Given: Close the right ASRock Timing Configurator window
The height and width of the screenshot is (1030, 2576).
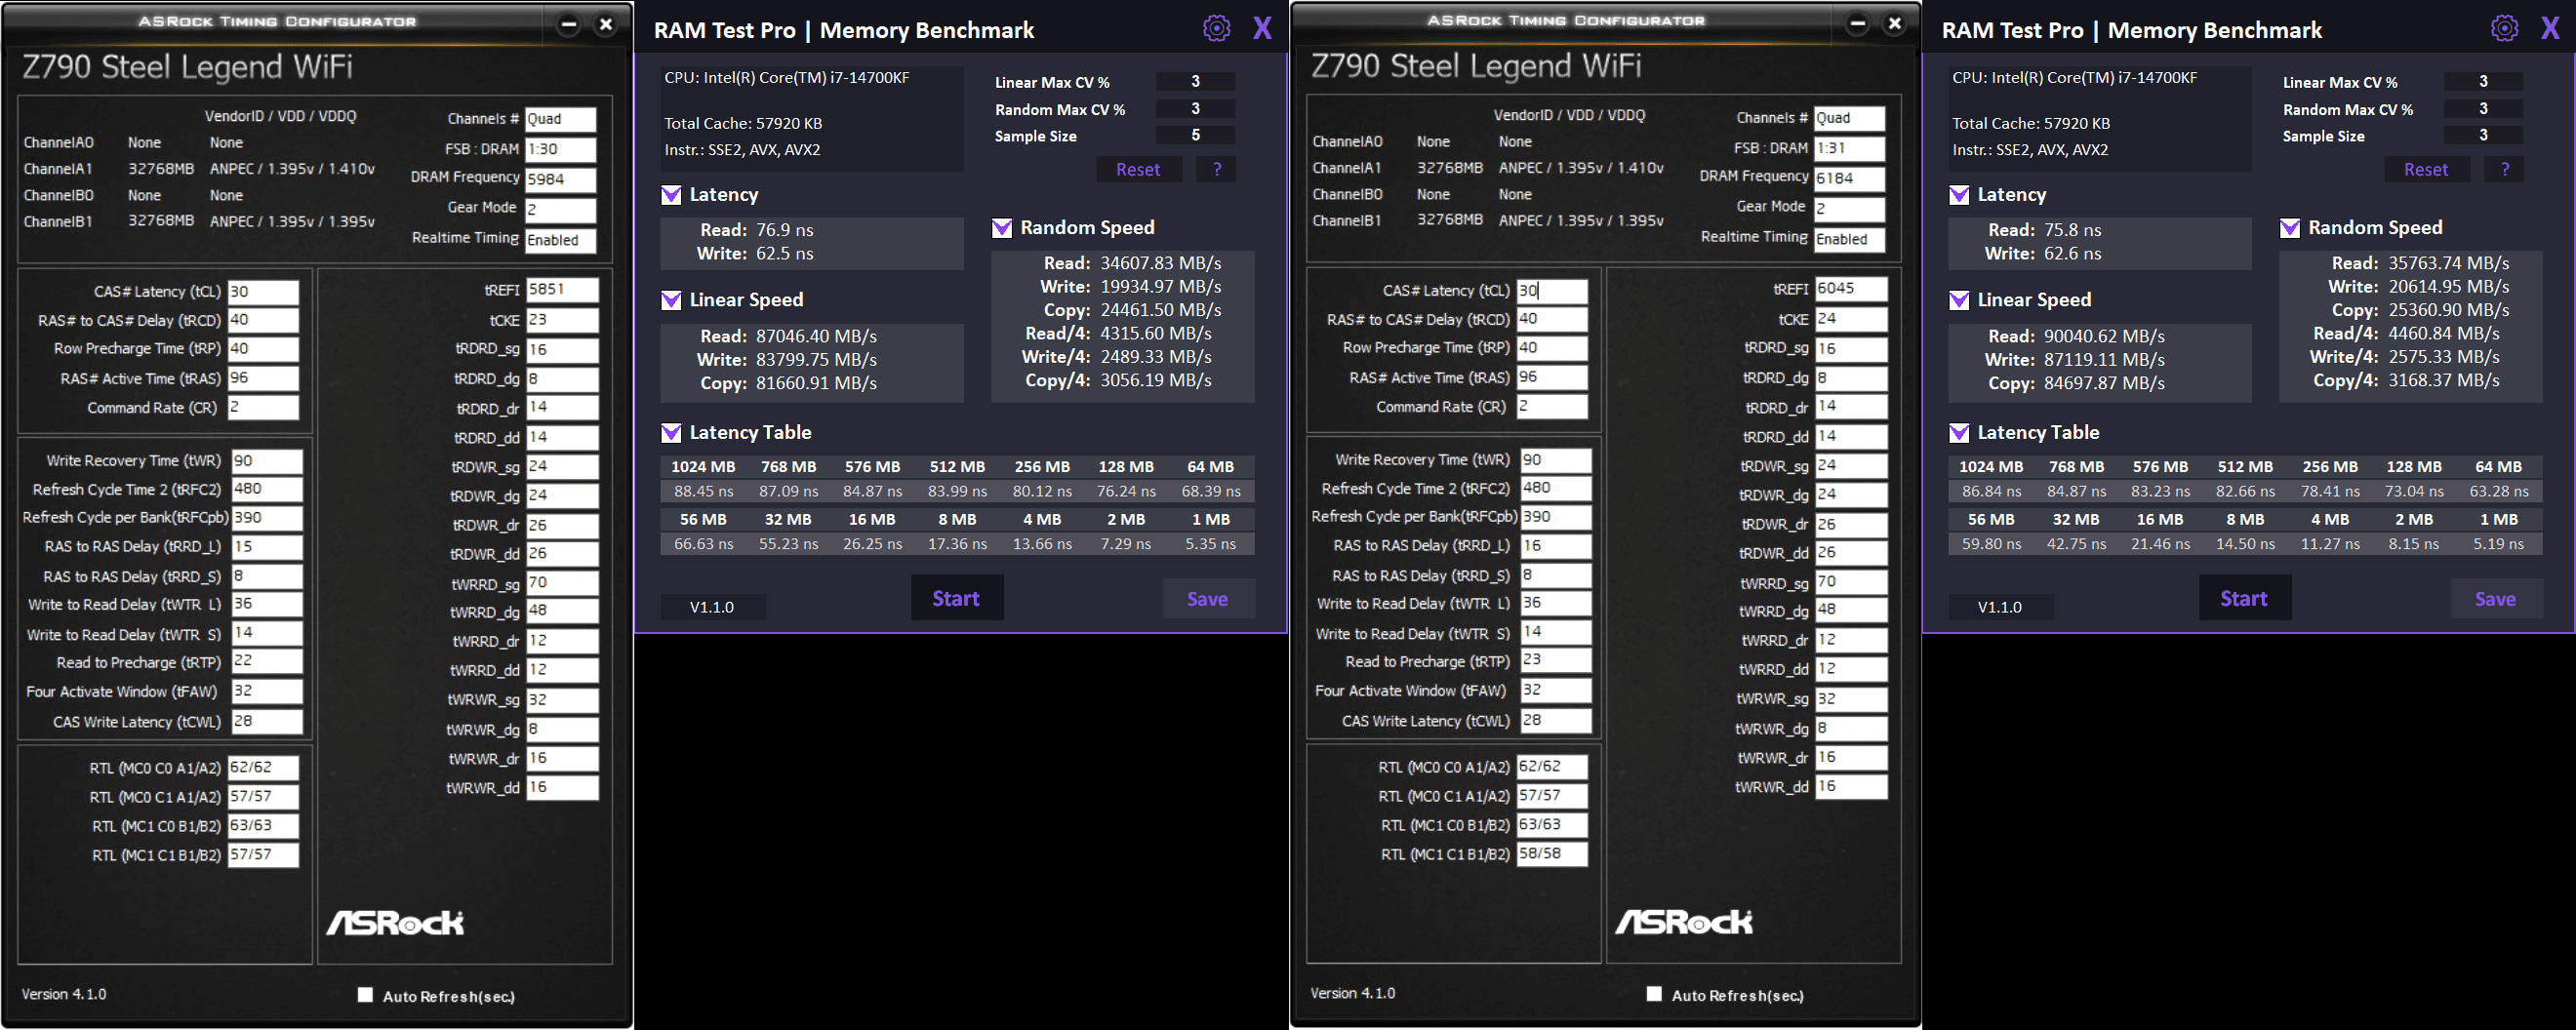Looking at the screenshot, I should [x=1895, y=23].
